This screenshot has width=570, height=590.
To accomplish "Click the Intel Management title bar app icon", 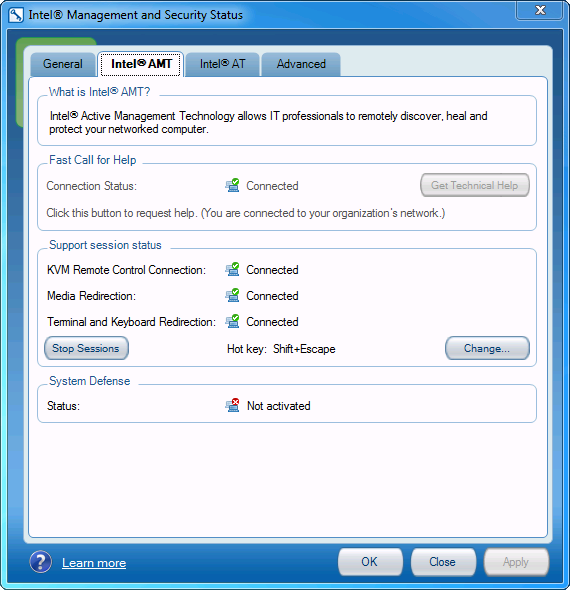I will point(16,15).
